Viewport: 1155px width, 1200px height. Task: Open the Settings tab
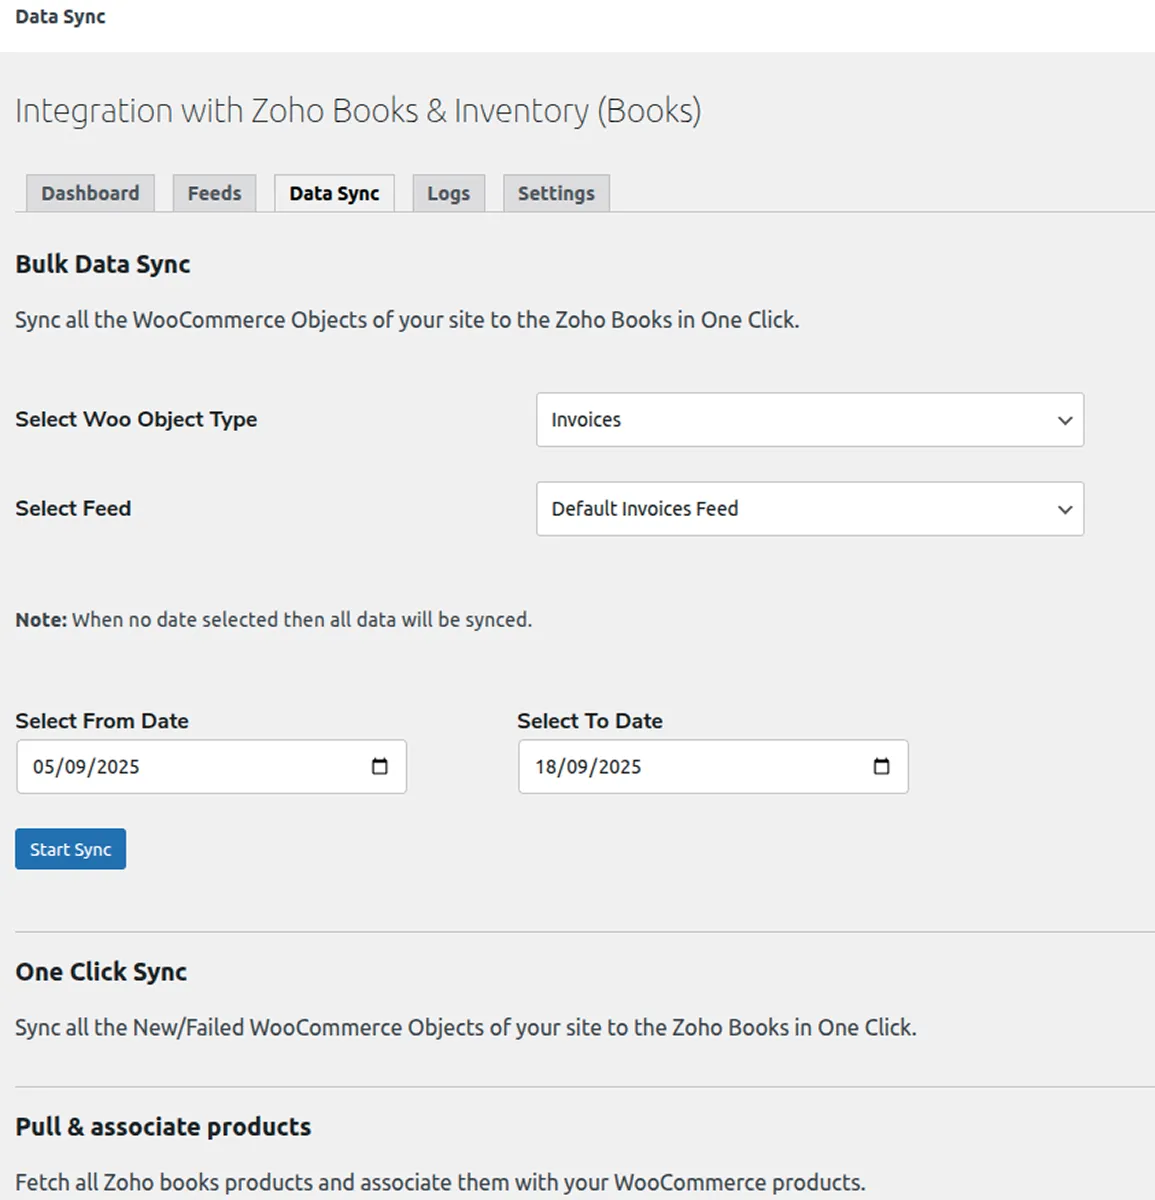tap(556, 193)
